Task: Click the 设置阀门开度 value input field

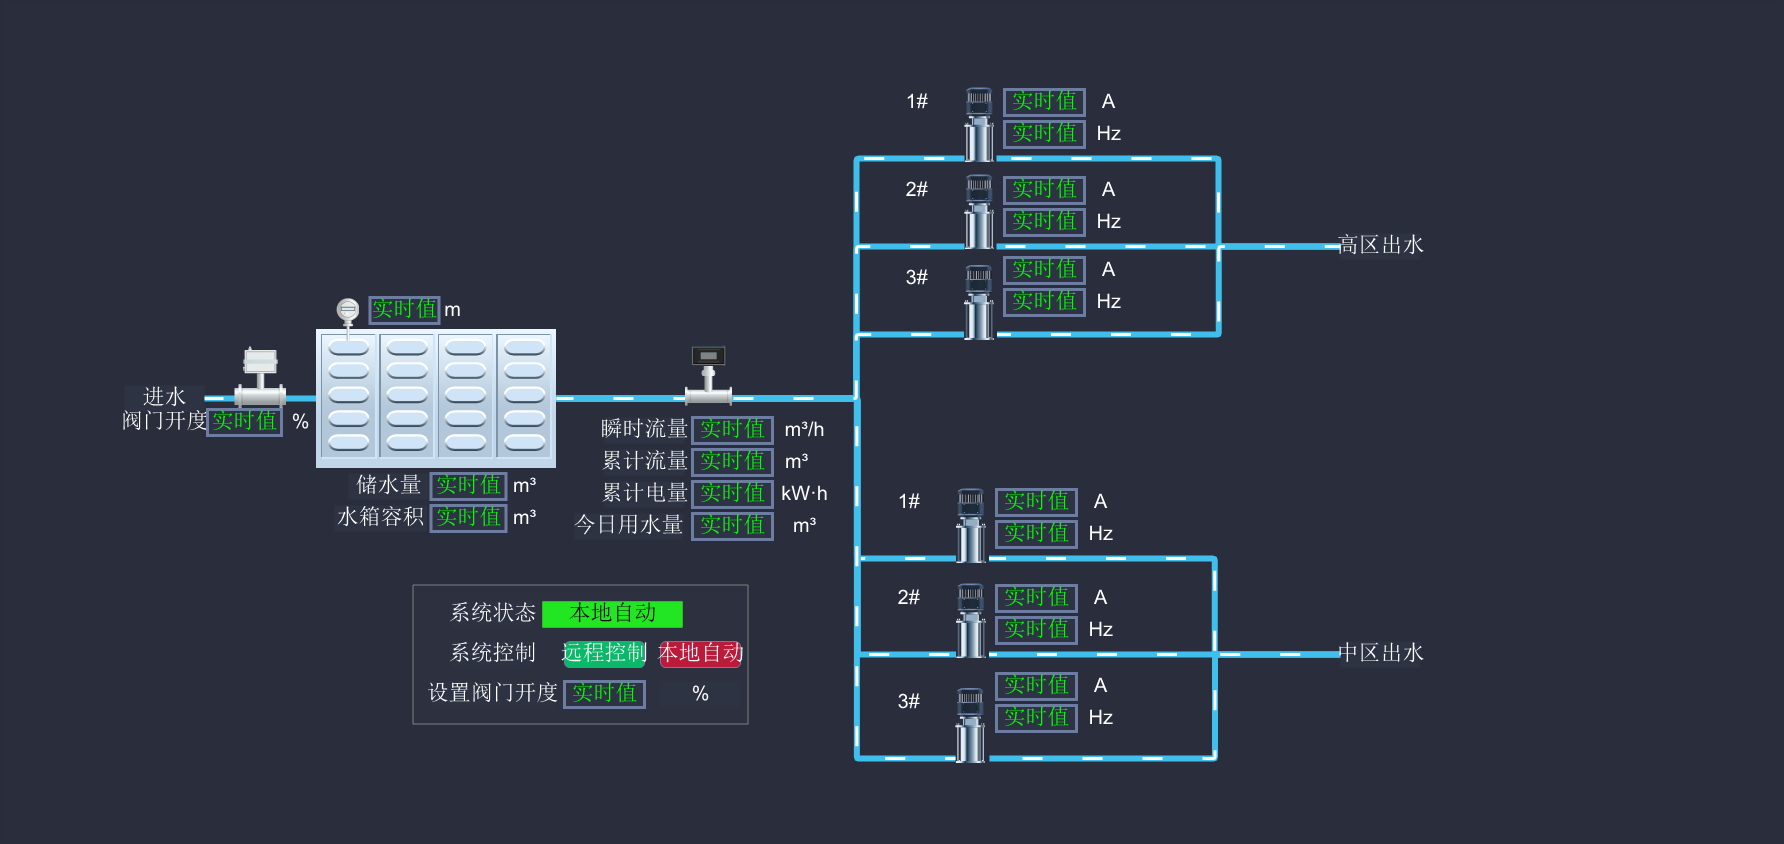Action: pos(604,693)
